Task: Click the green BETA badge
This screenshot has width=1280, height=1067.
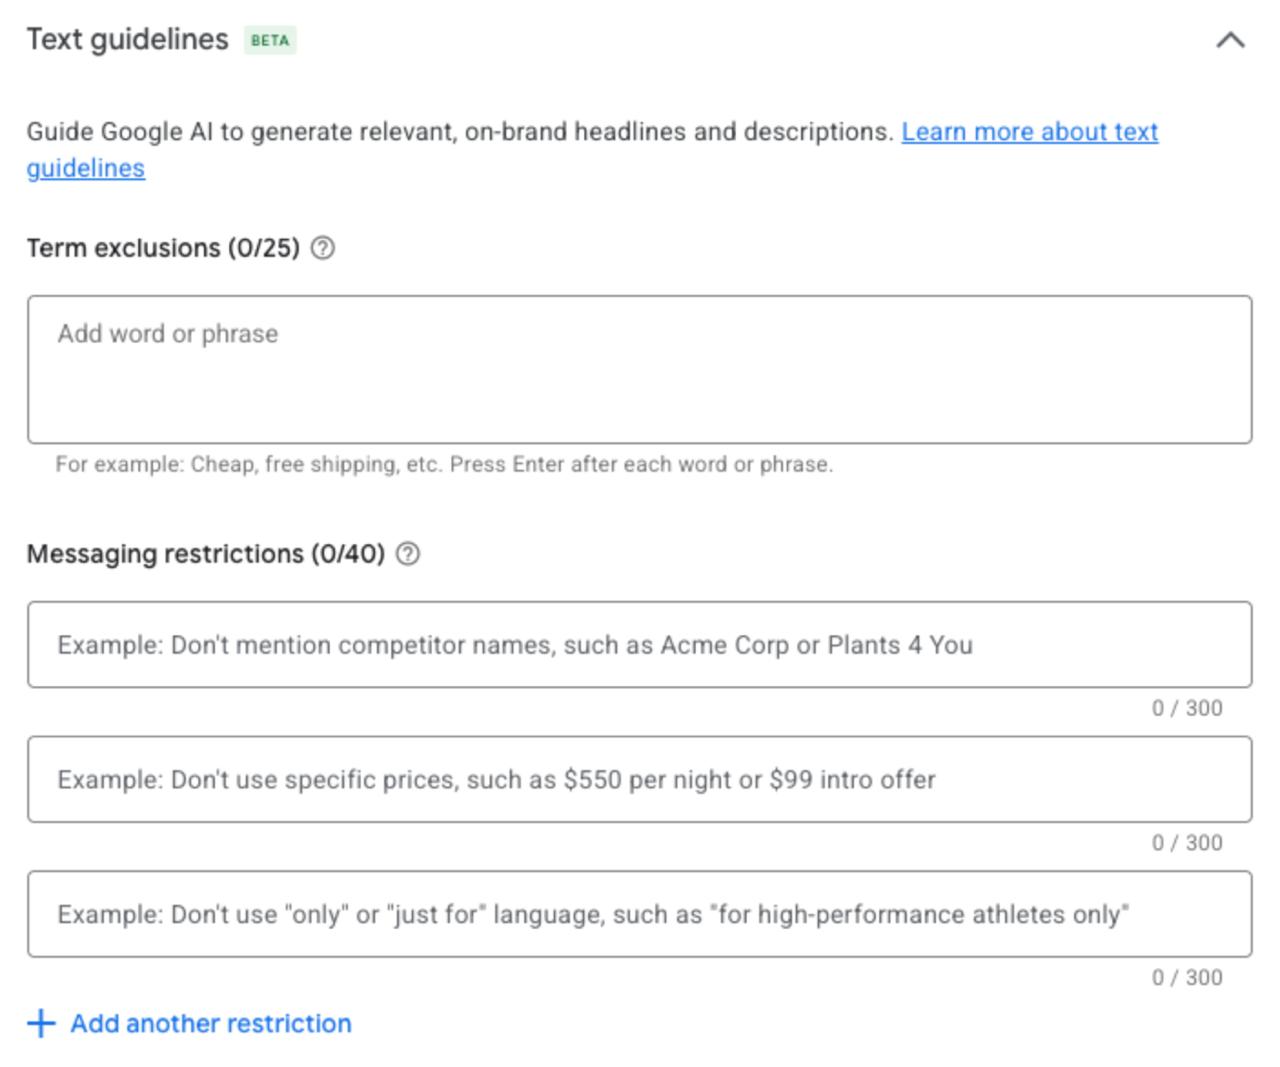Action: [x=270, y=41]
